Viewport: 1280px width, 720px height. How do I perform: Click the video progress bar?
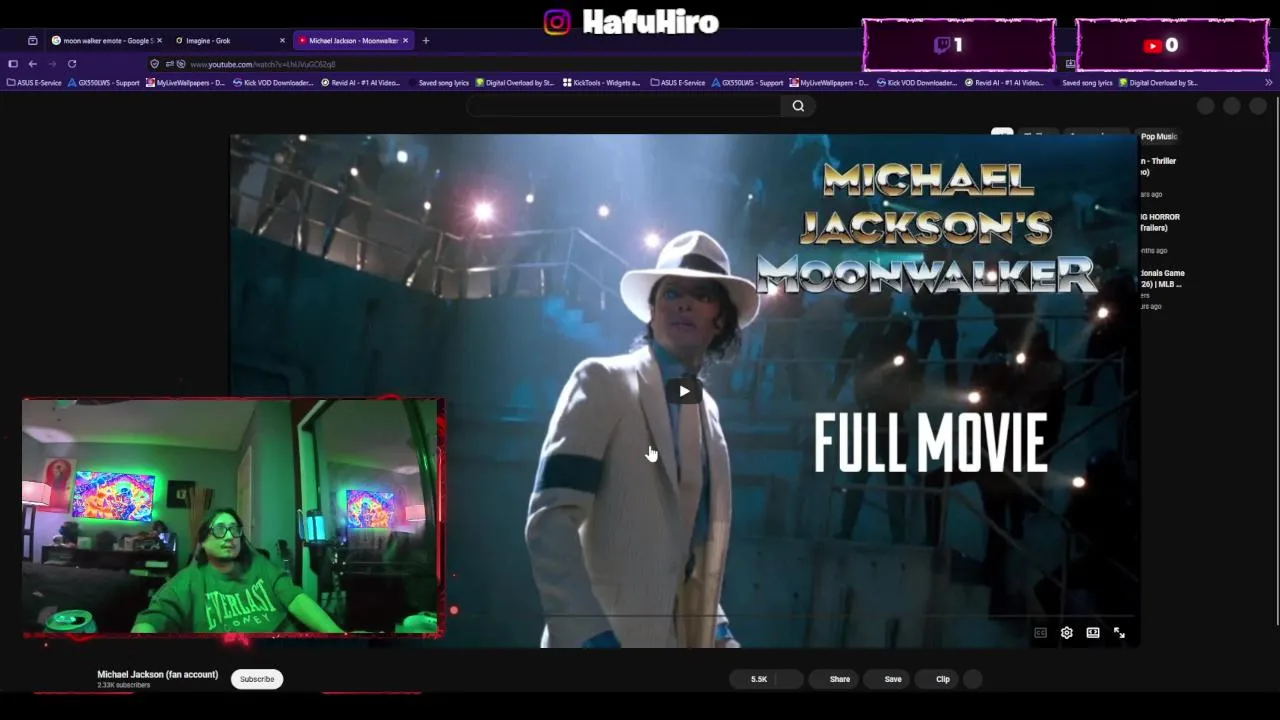[683, 616]
